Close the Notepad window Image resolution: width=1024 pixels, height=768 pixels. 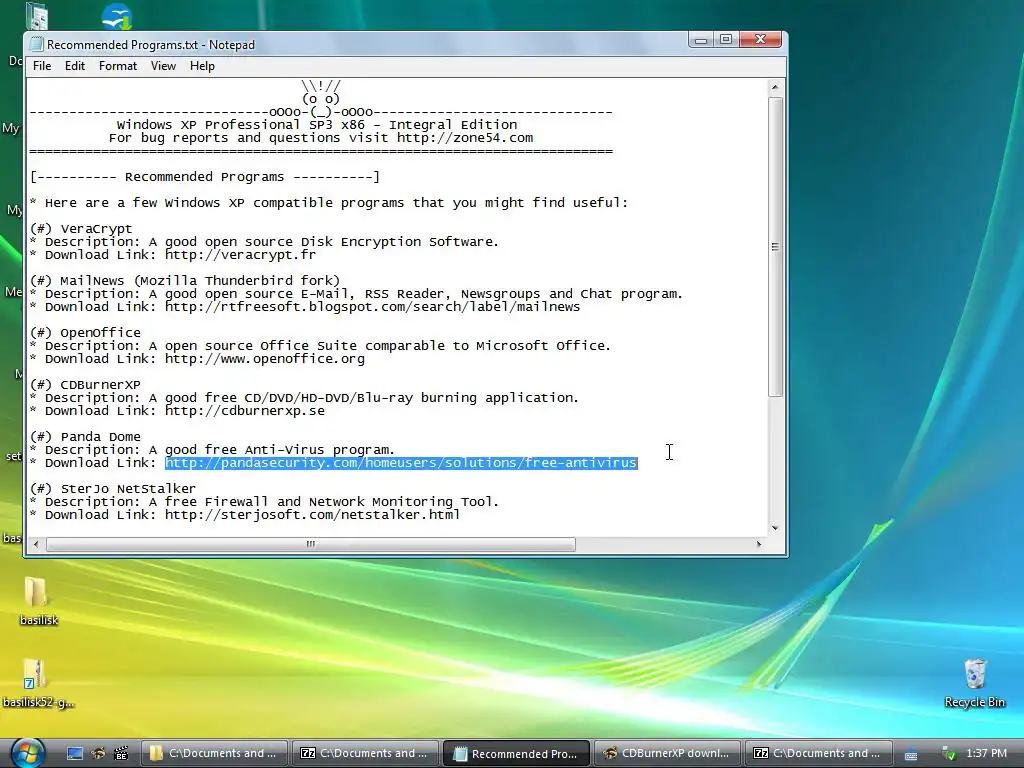click(x=760, y=40)
